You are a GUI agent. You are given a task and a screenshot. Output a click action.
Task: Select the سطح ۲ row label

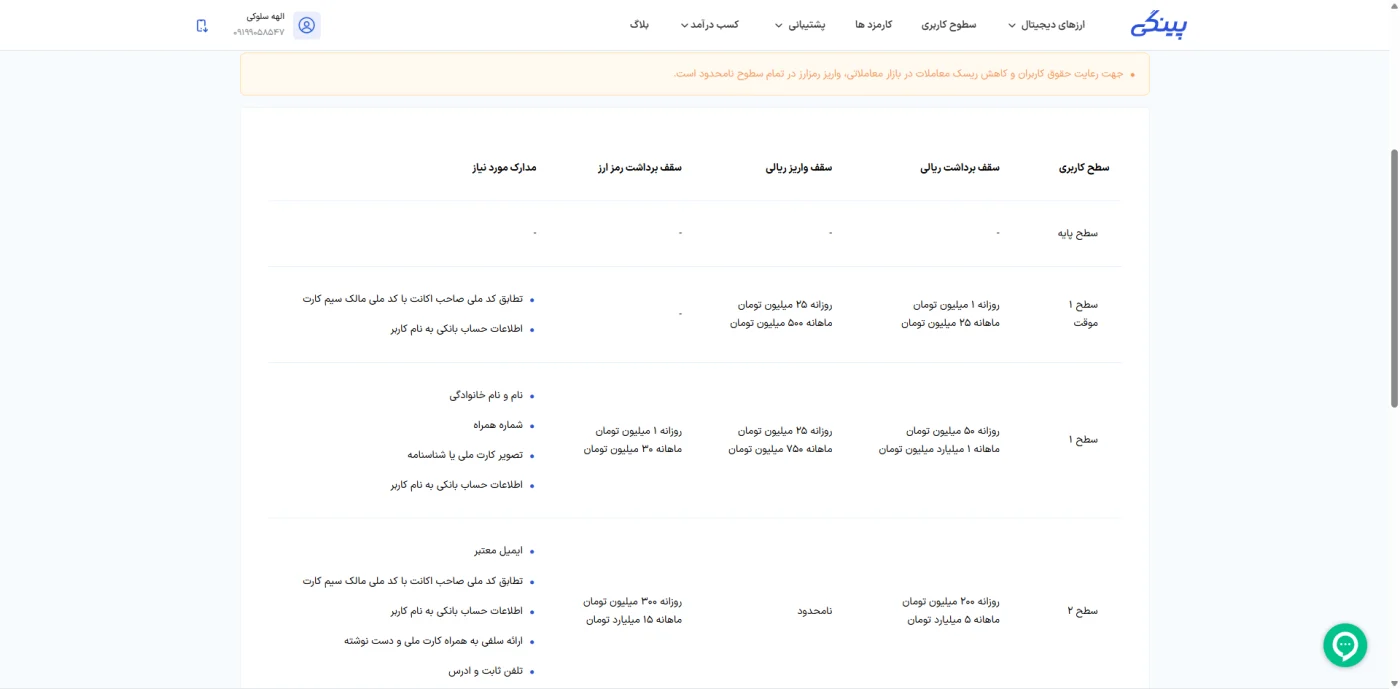(1083, 610)
